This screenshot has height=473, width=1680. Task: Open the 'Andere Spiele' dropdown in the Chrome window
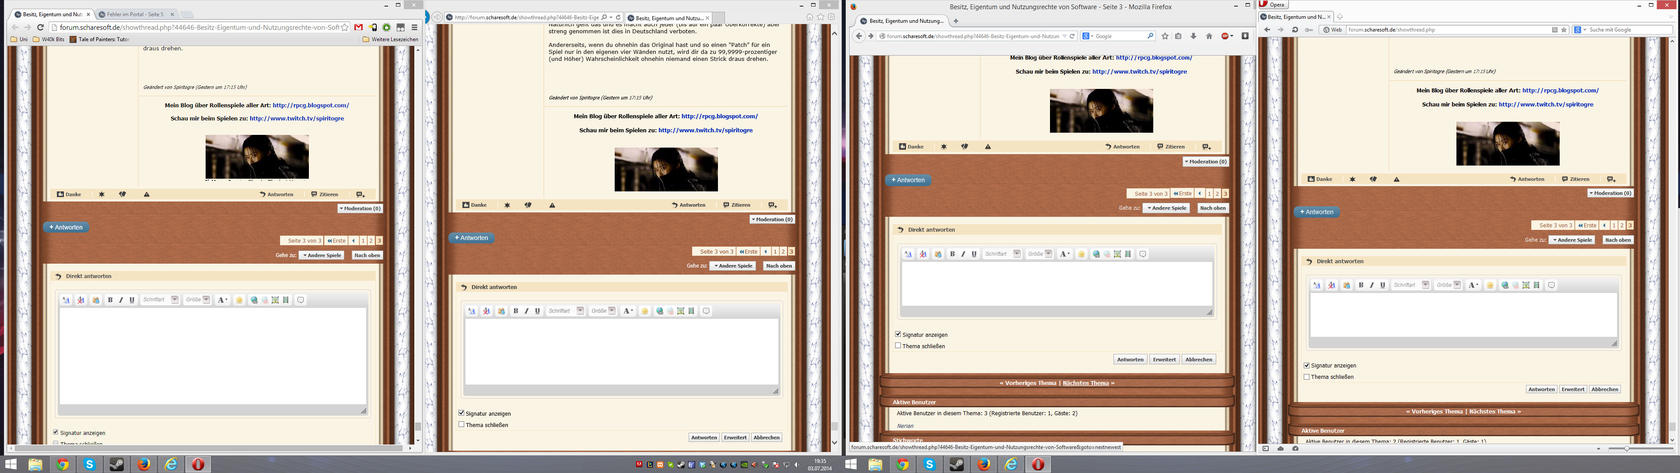coord(322,255)
